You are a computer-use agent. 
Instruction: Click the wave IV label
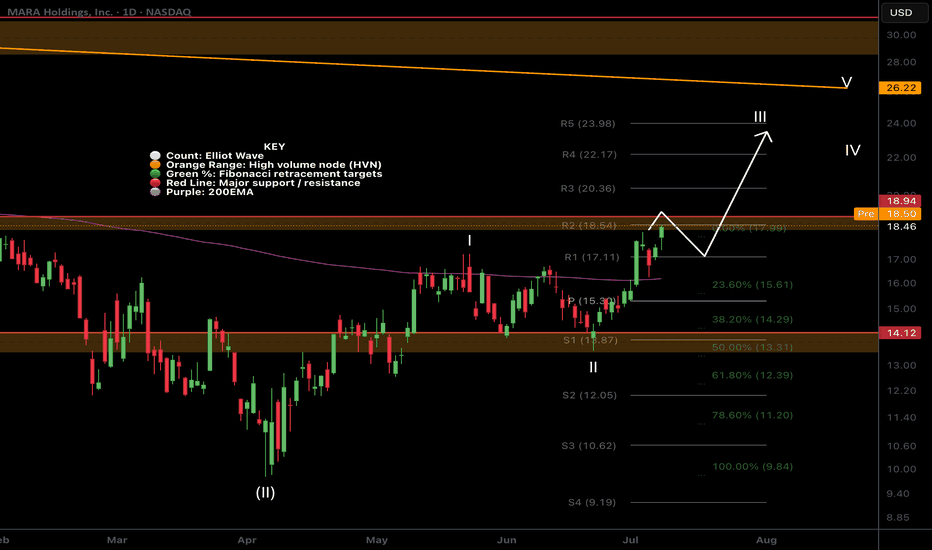pos(852,150)
